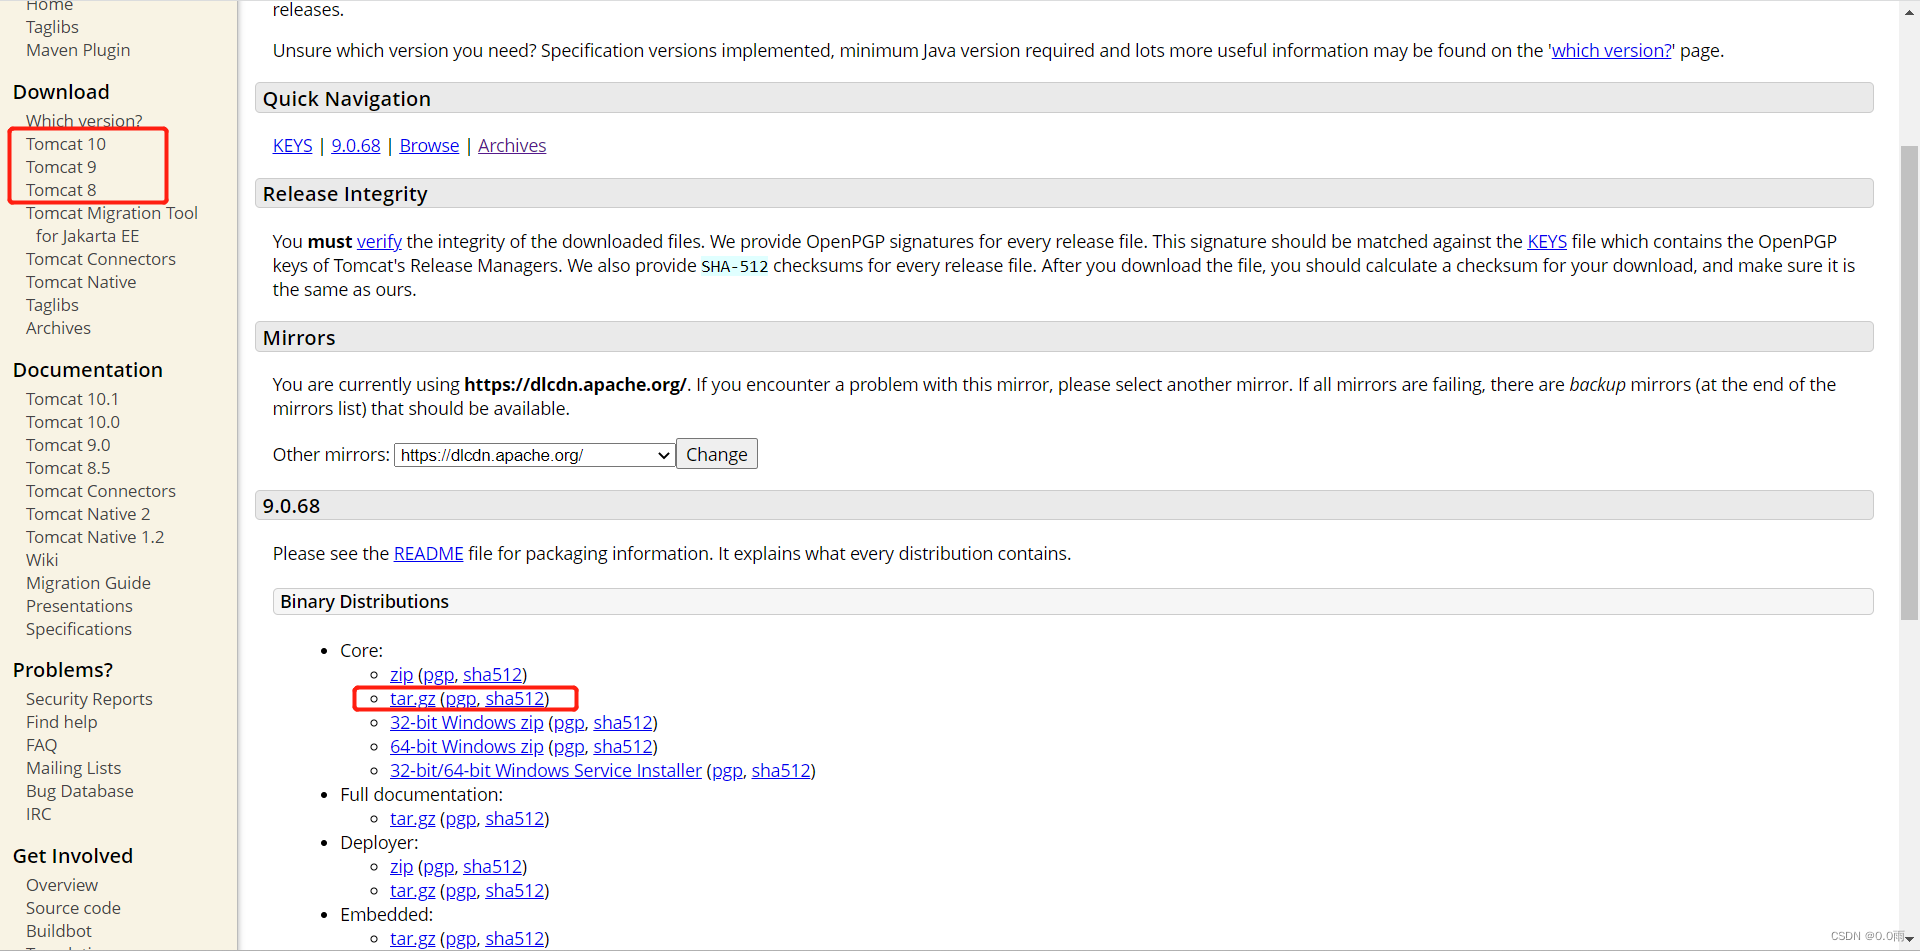The image size is (1920, 951).
Task: Open the README file link
Action: click(428, 554)
